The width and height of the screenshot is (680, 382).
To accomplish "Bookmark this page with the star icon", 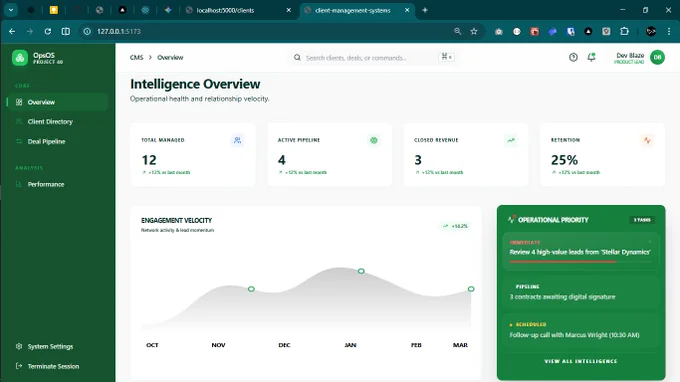I will (x=474, y=31).
